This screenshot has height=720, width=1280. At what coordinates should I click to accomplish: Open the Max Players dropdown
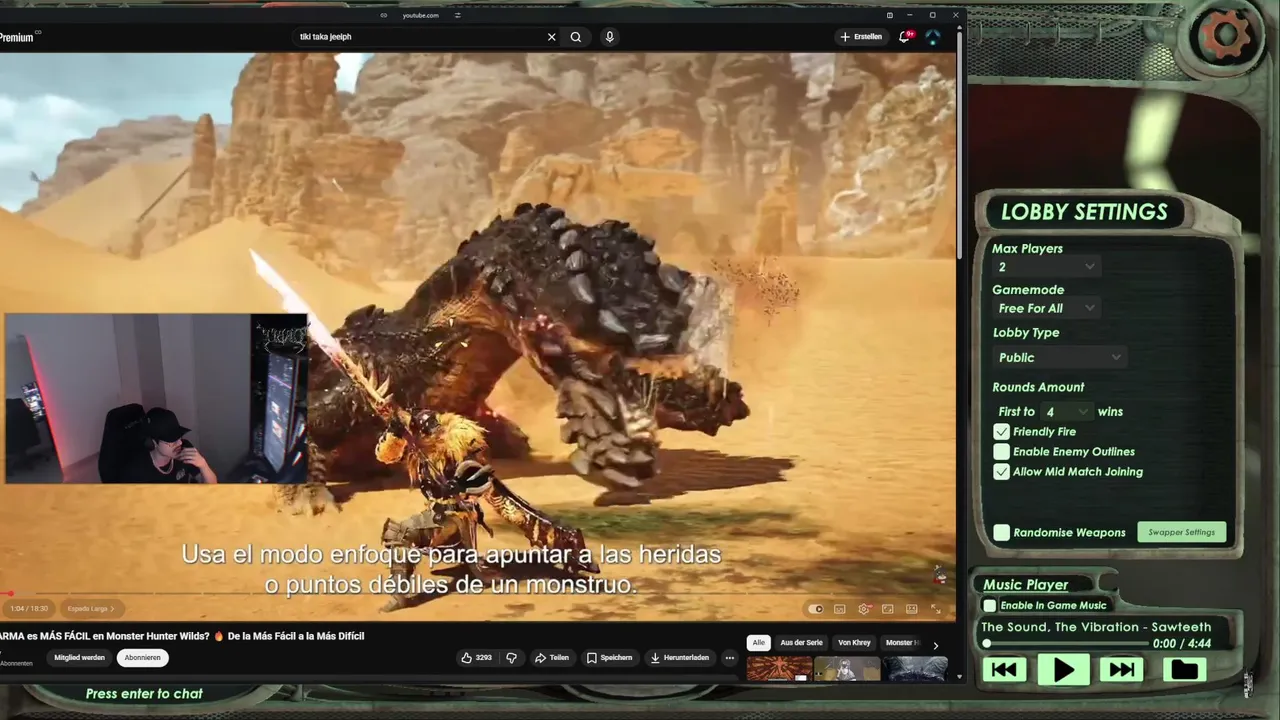pyautogui.click(x=1046, y=267)
